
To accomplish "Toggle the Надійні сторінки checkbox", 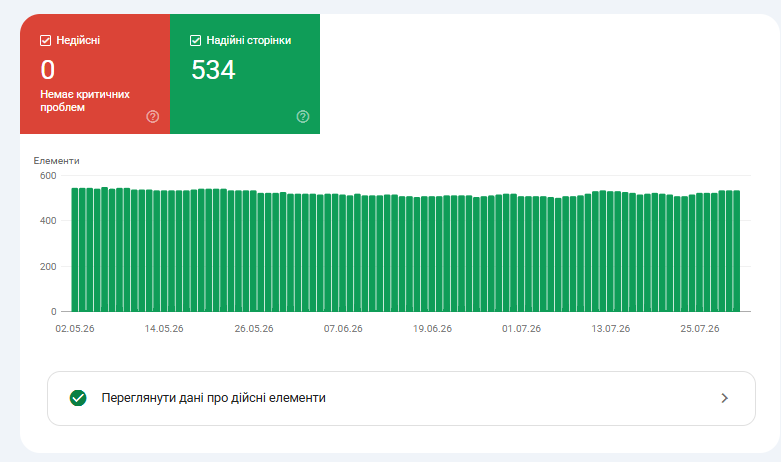I will [x=196, y=40].
